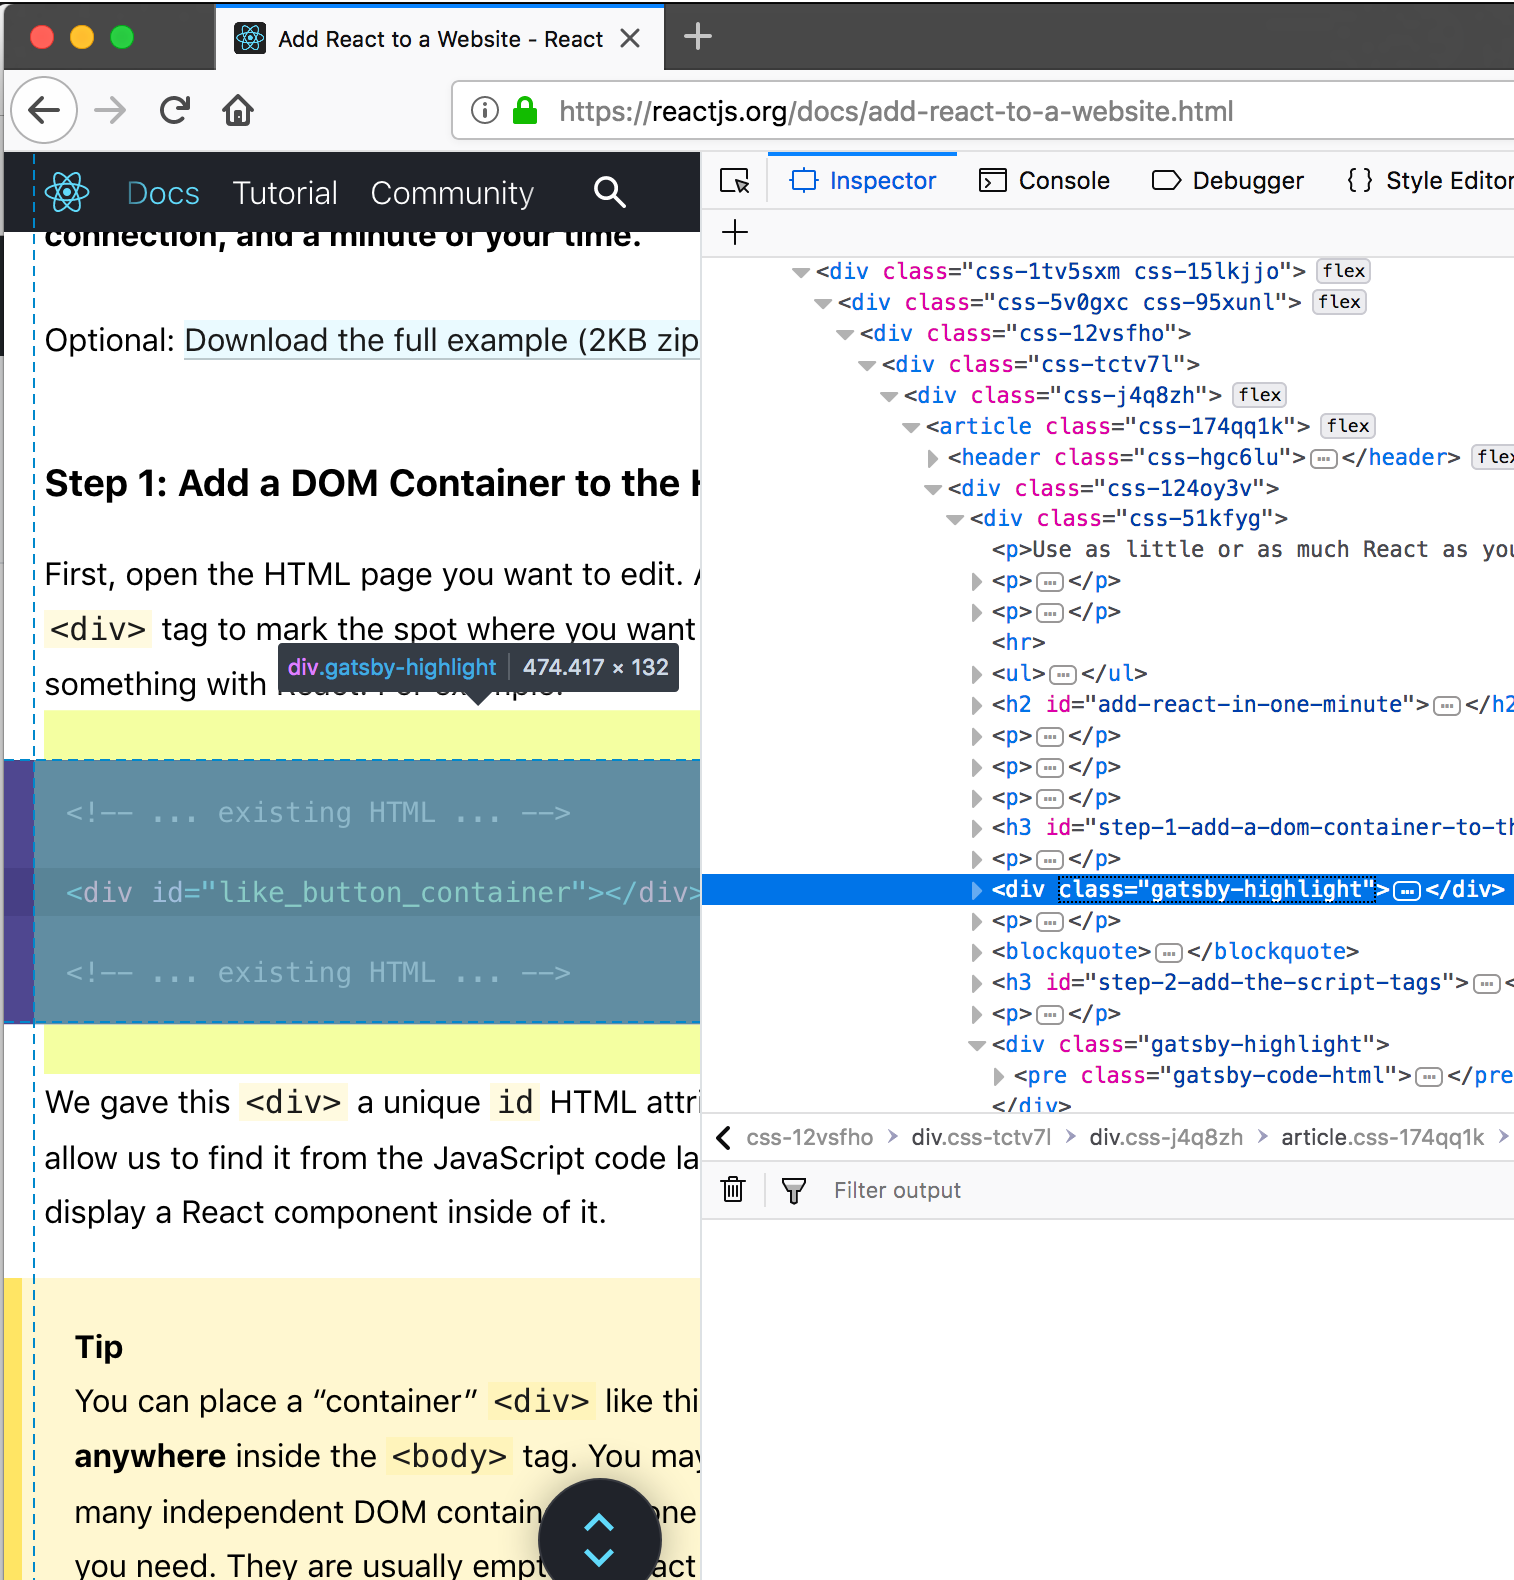The height and width of the screenshot is (1580, 1514).
Task: Select the 'Use as little or as much React' paragraph node
Action: click(1253, 550)
